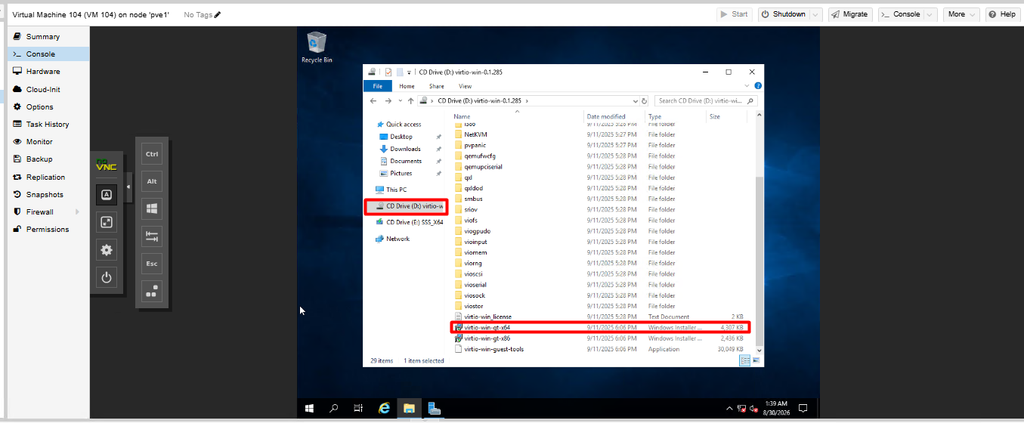Switch to Explorer Share tab
The width and height of the screenshot is (1024, 423).
(x=436, y=86)
